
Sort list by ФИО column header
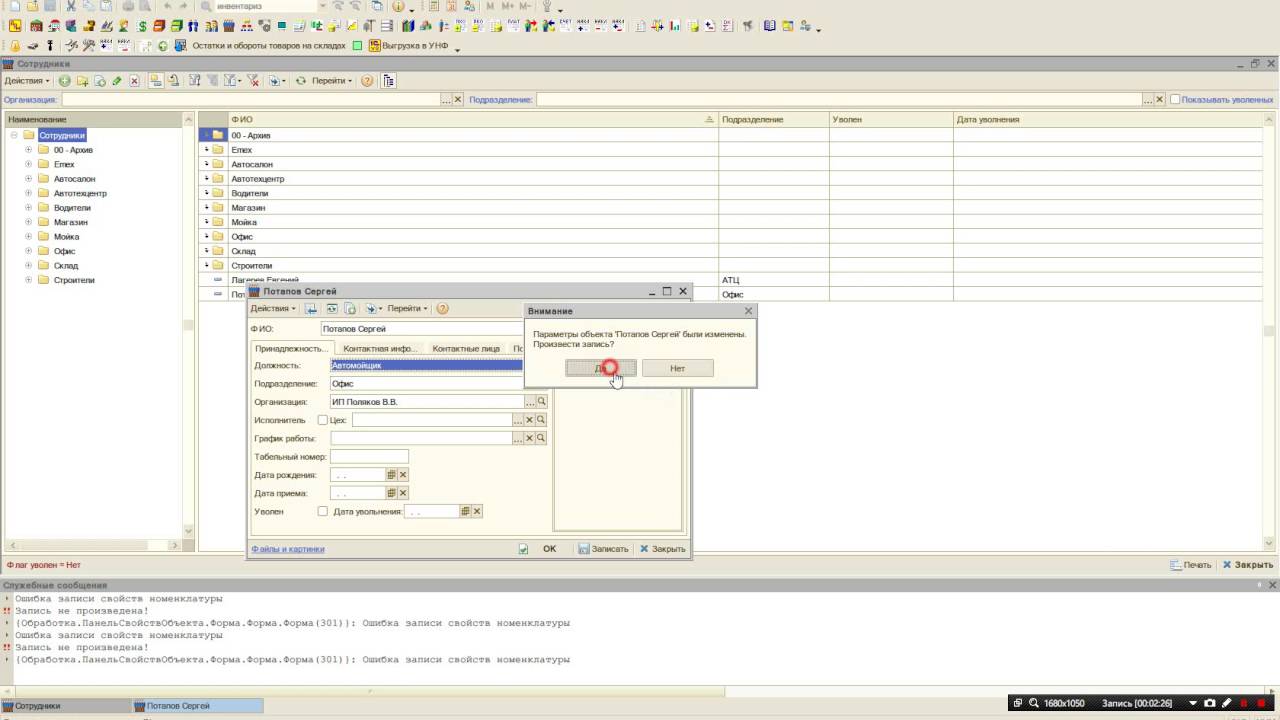472,120
